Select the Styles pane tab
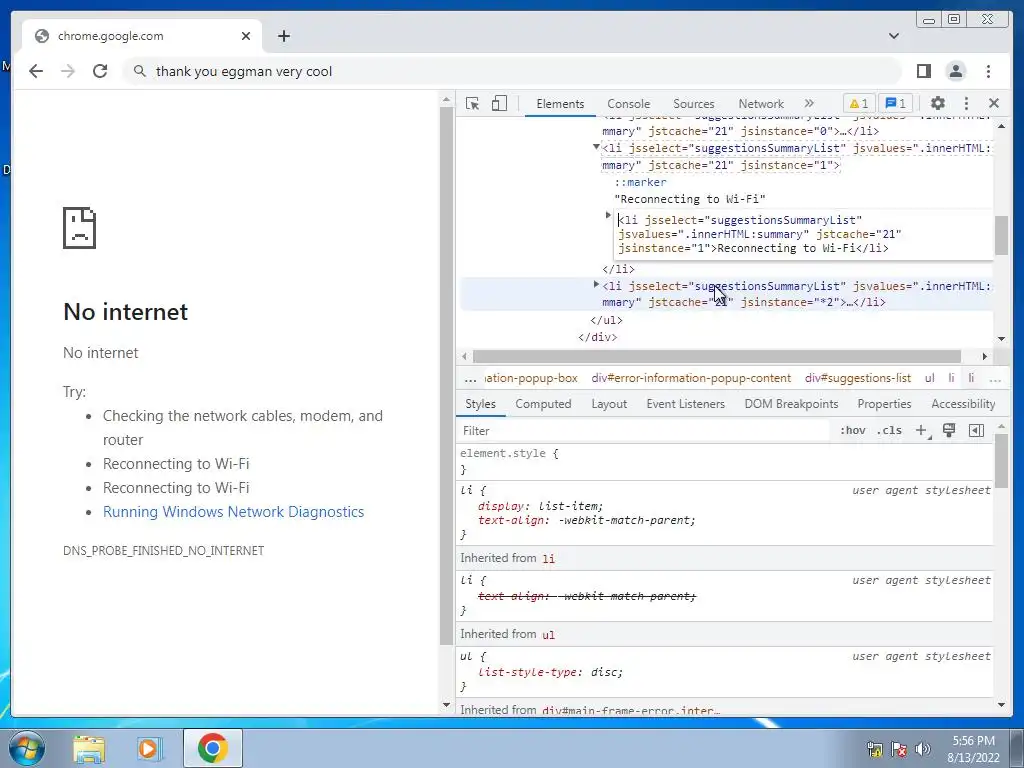Viewport: 1024px width, 768px height. click(x=480, y=404)
